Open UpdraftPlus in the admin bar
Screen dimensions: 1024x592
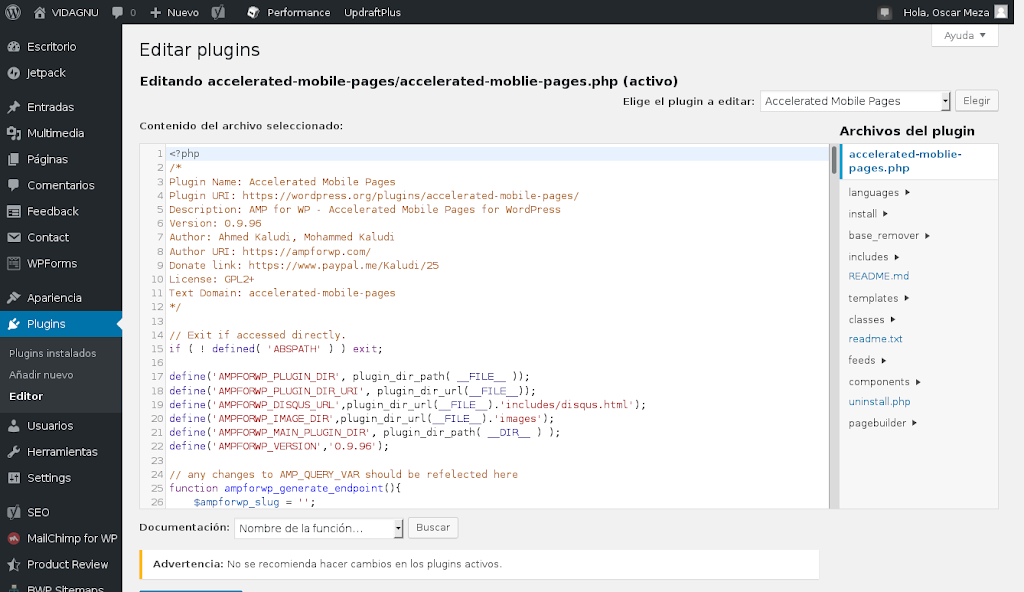[x=372, y=12]
